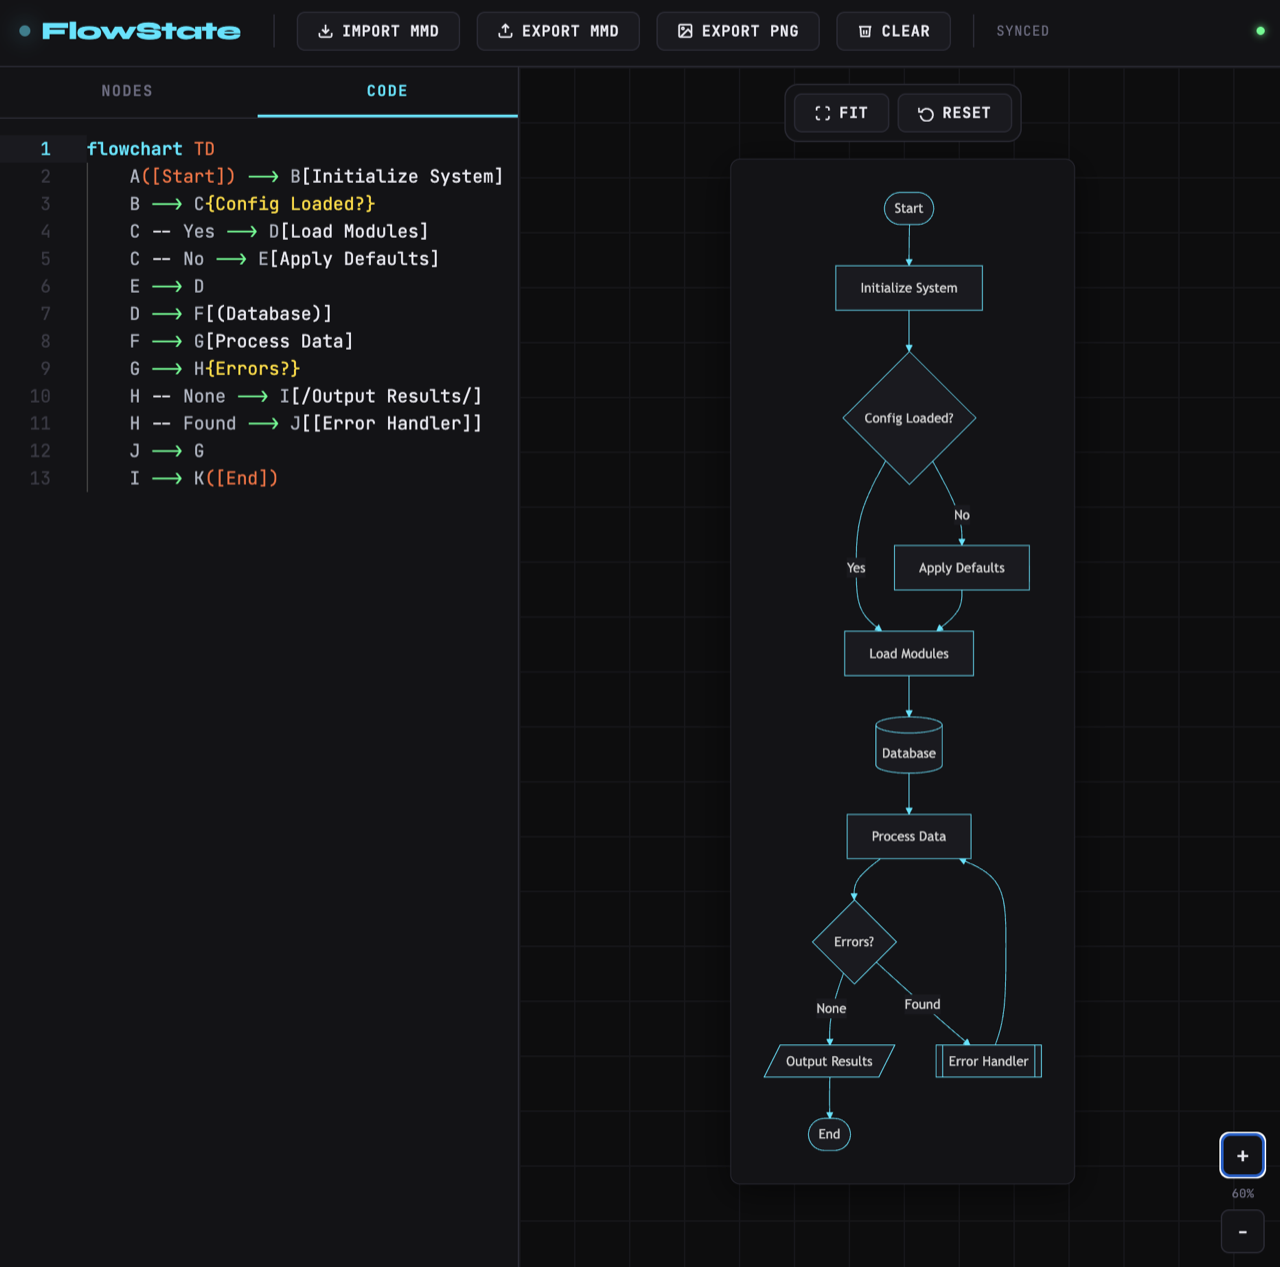Click the Config Loaded? decision diamond

click(909, 418)
